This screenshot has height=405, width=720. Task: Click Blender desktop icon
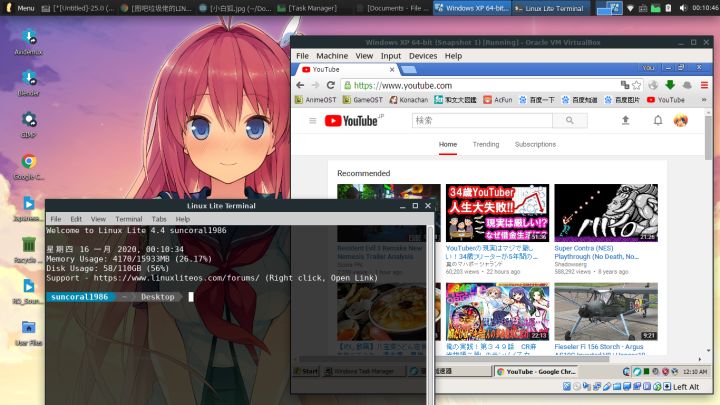(28, 83)
